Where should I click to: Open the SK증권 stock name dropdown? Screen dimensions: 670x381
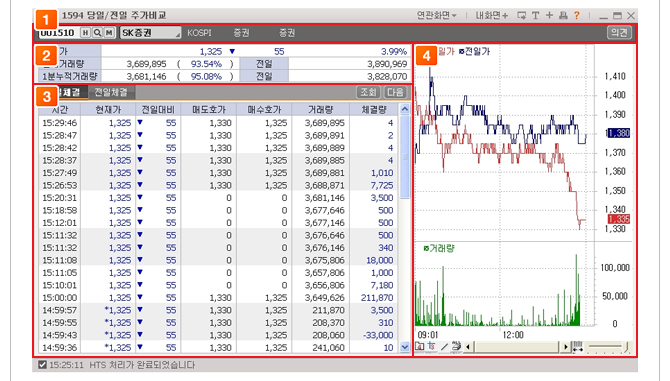[x=150, y=32]
